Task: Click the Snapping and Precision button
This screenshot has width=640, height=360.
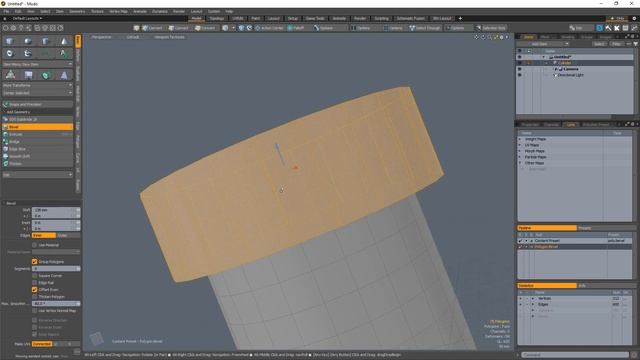Action: [x=38, y=104]
